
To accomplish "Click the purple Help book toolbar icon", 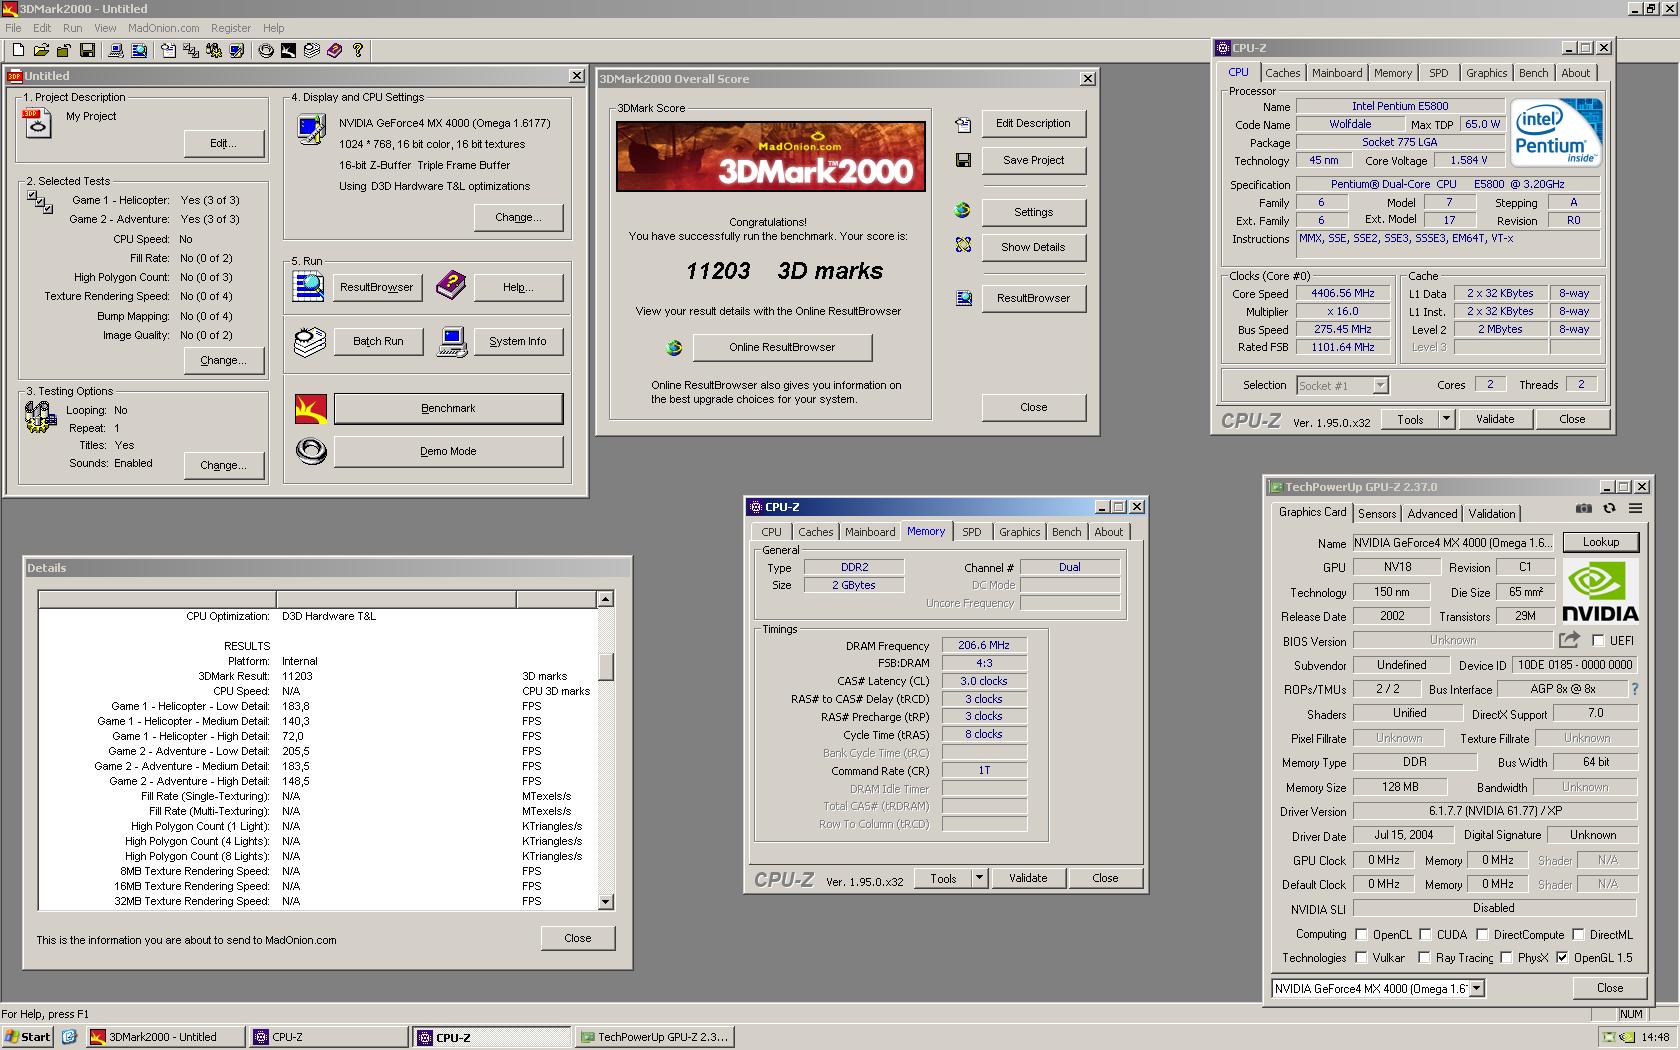I will click(335, 50).
